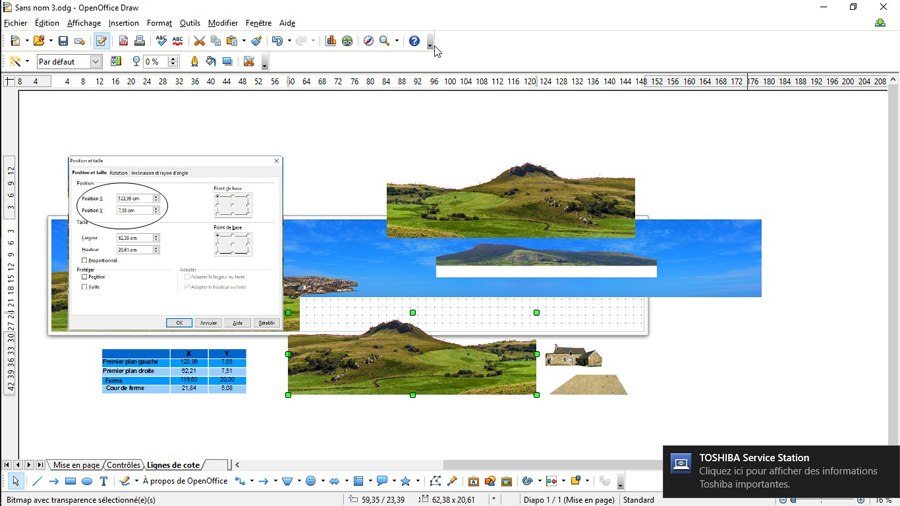Switch to the 'Contrôles' layer tab
Image resolution: width=900 pixels, height=506 pixels.
[x=124, y=465]
